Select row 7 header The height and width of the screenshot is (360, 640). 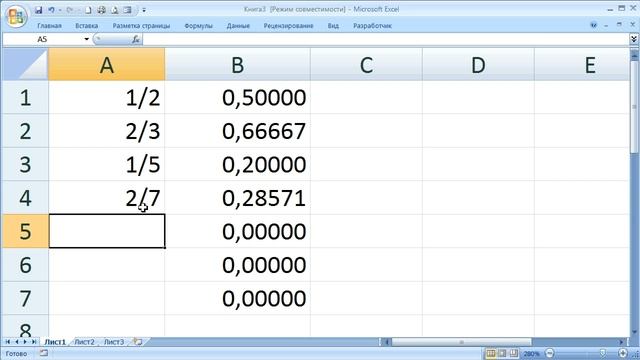pyautogui.click(x=25, y=298)
